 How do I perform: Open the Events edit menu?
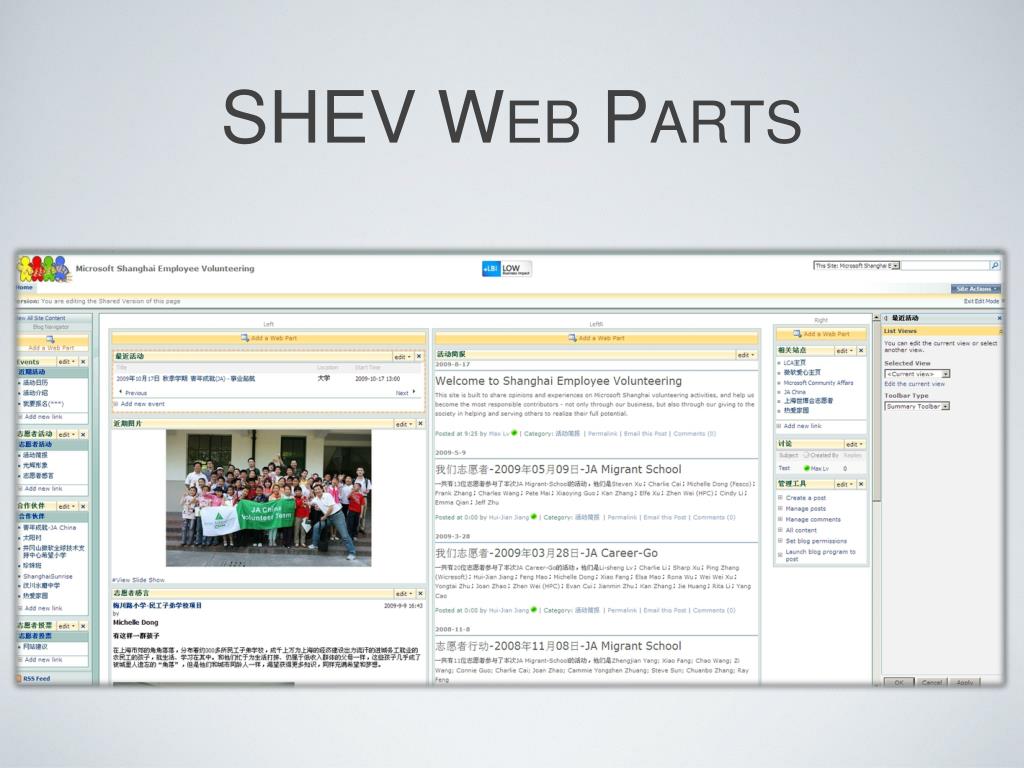(x=66, y=362)
